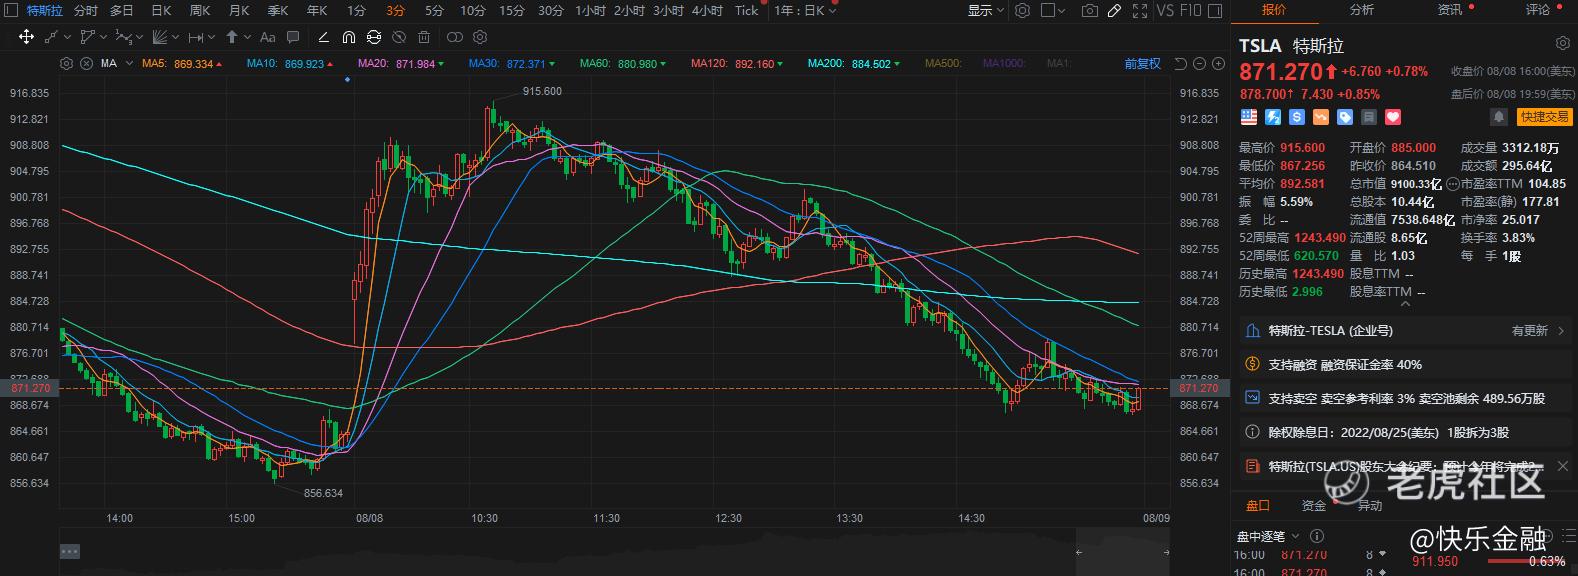Reset the chart zoom with undo arrow
The height and width of the screenshot is (576, 1578).
pos(1180,63)
